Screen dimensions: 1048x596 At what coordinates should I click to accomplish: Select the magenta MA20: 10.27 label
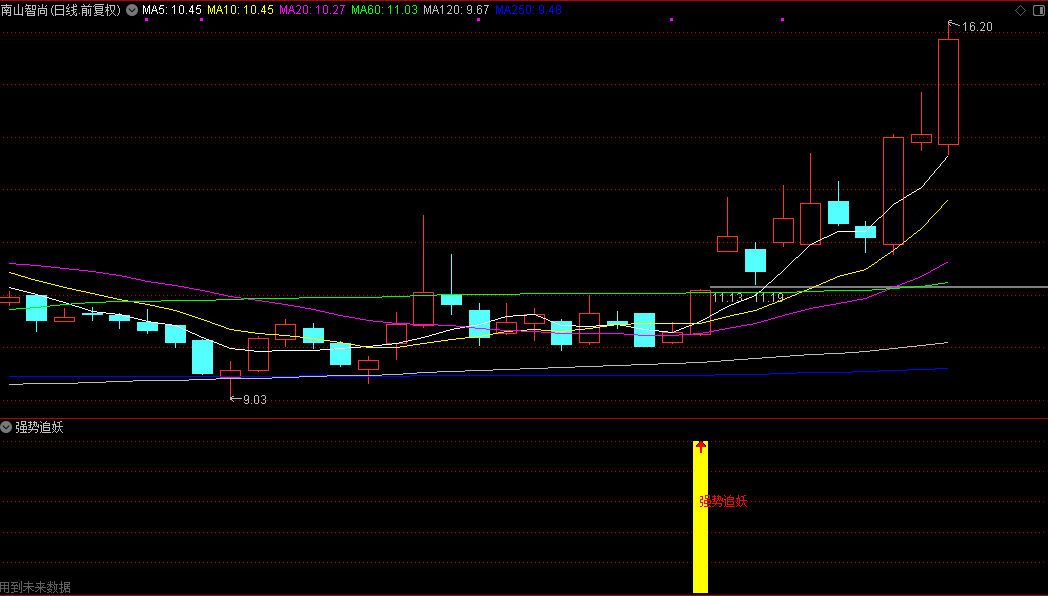pos(312,10)
